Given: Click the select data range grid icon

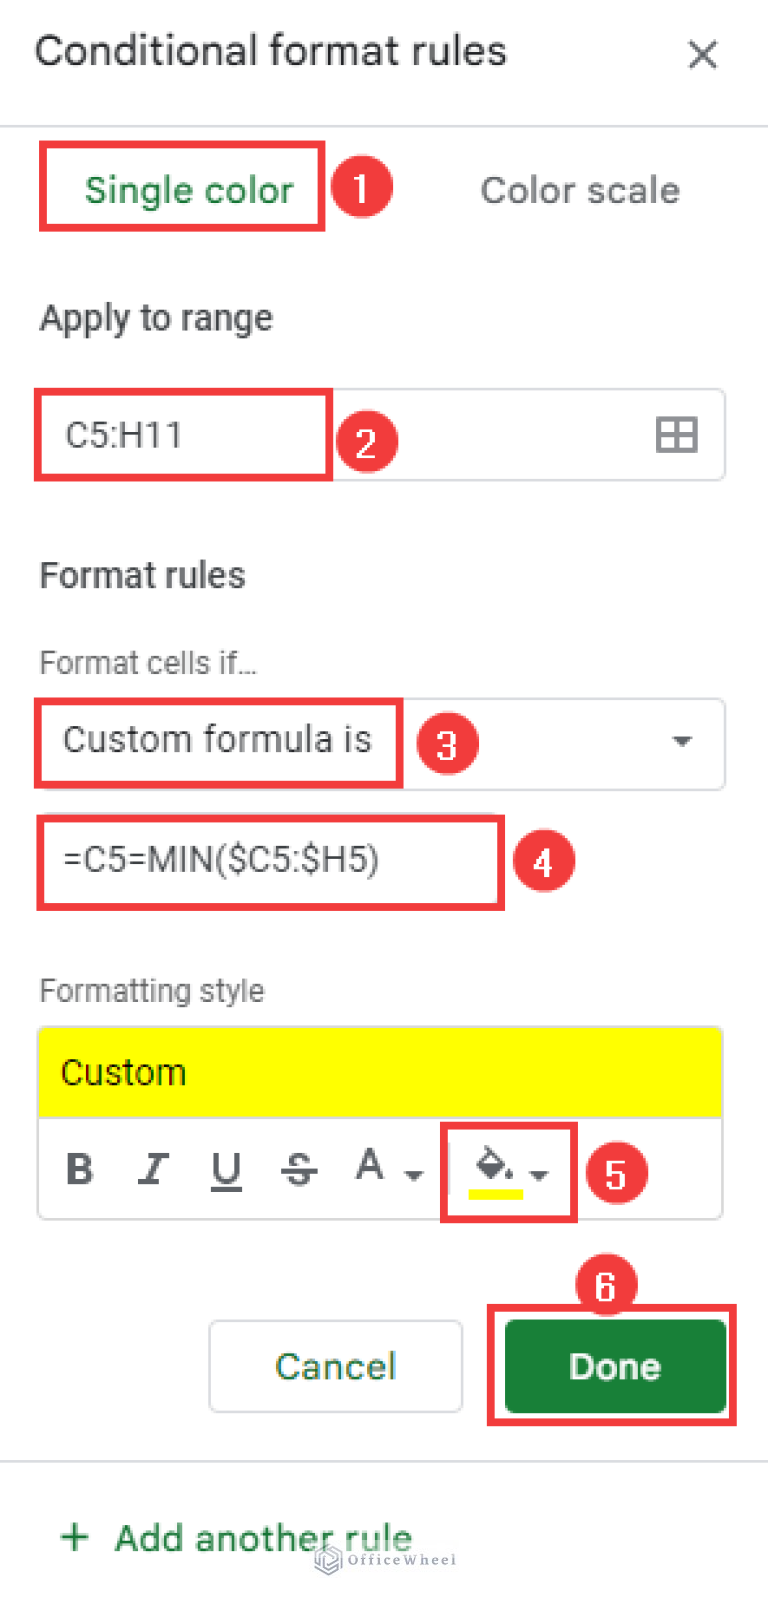Looking at the screenshot, I should click(676, 436).
